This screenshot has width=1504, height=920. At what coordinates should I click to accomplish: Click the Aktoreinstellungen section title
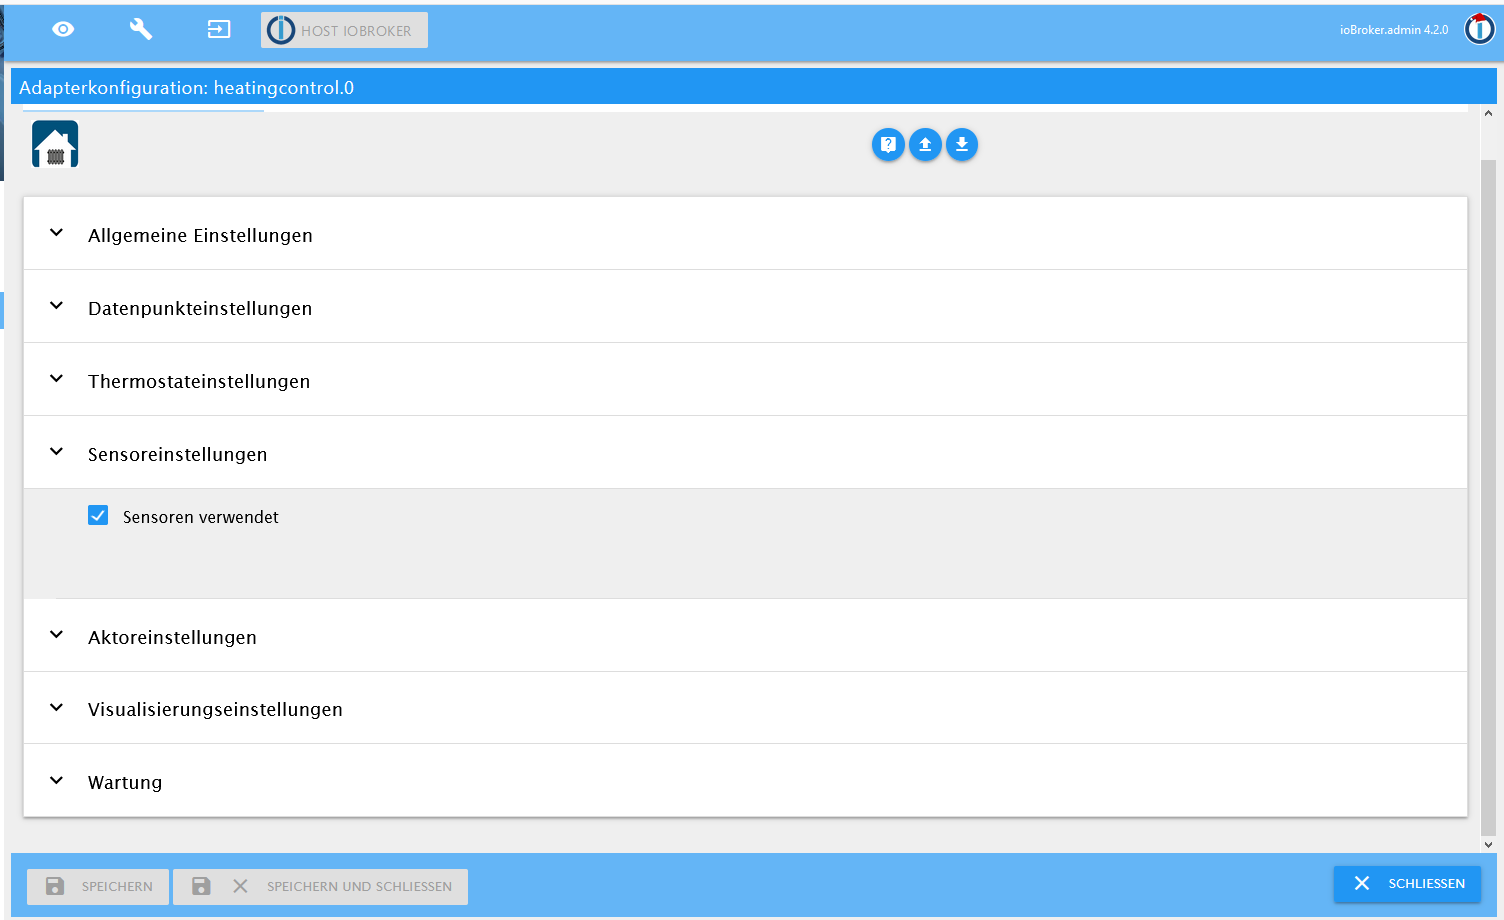pos(172,637)
